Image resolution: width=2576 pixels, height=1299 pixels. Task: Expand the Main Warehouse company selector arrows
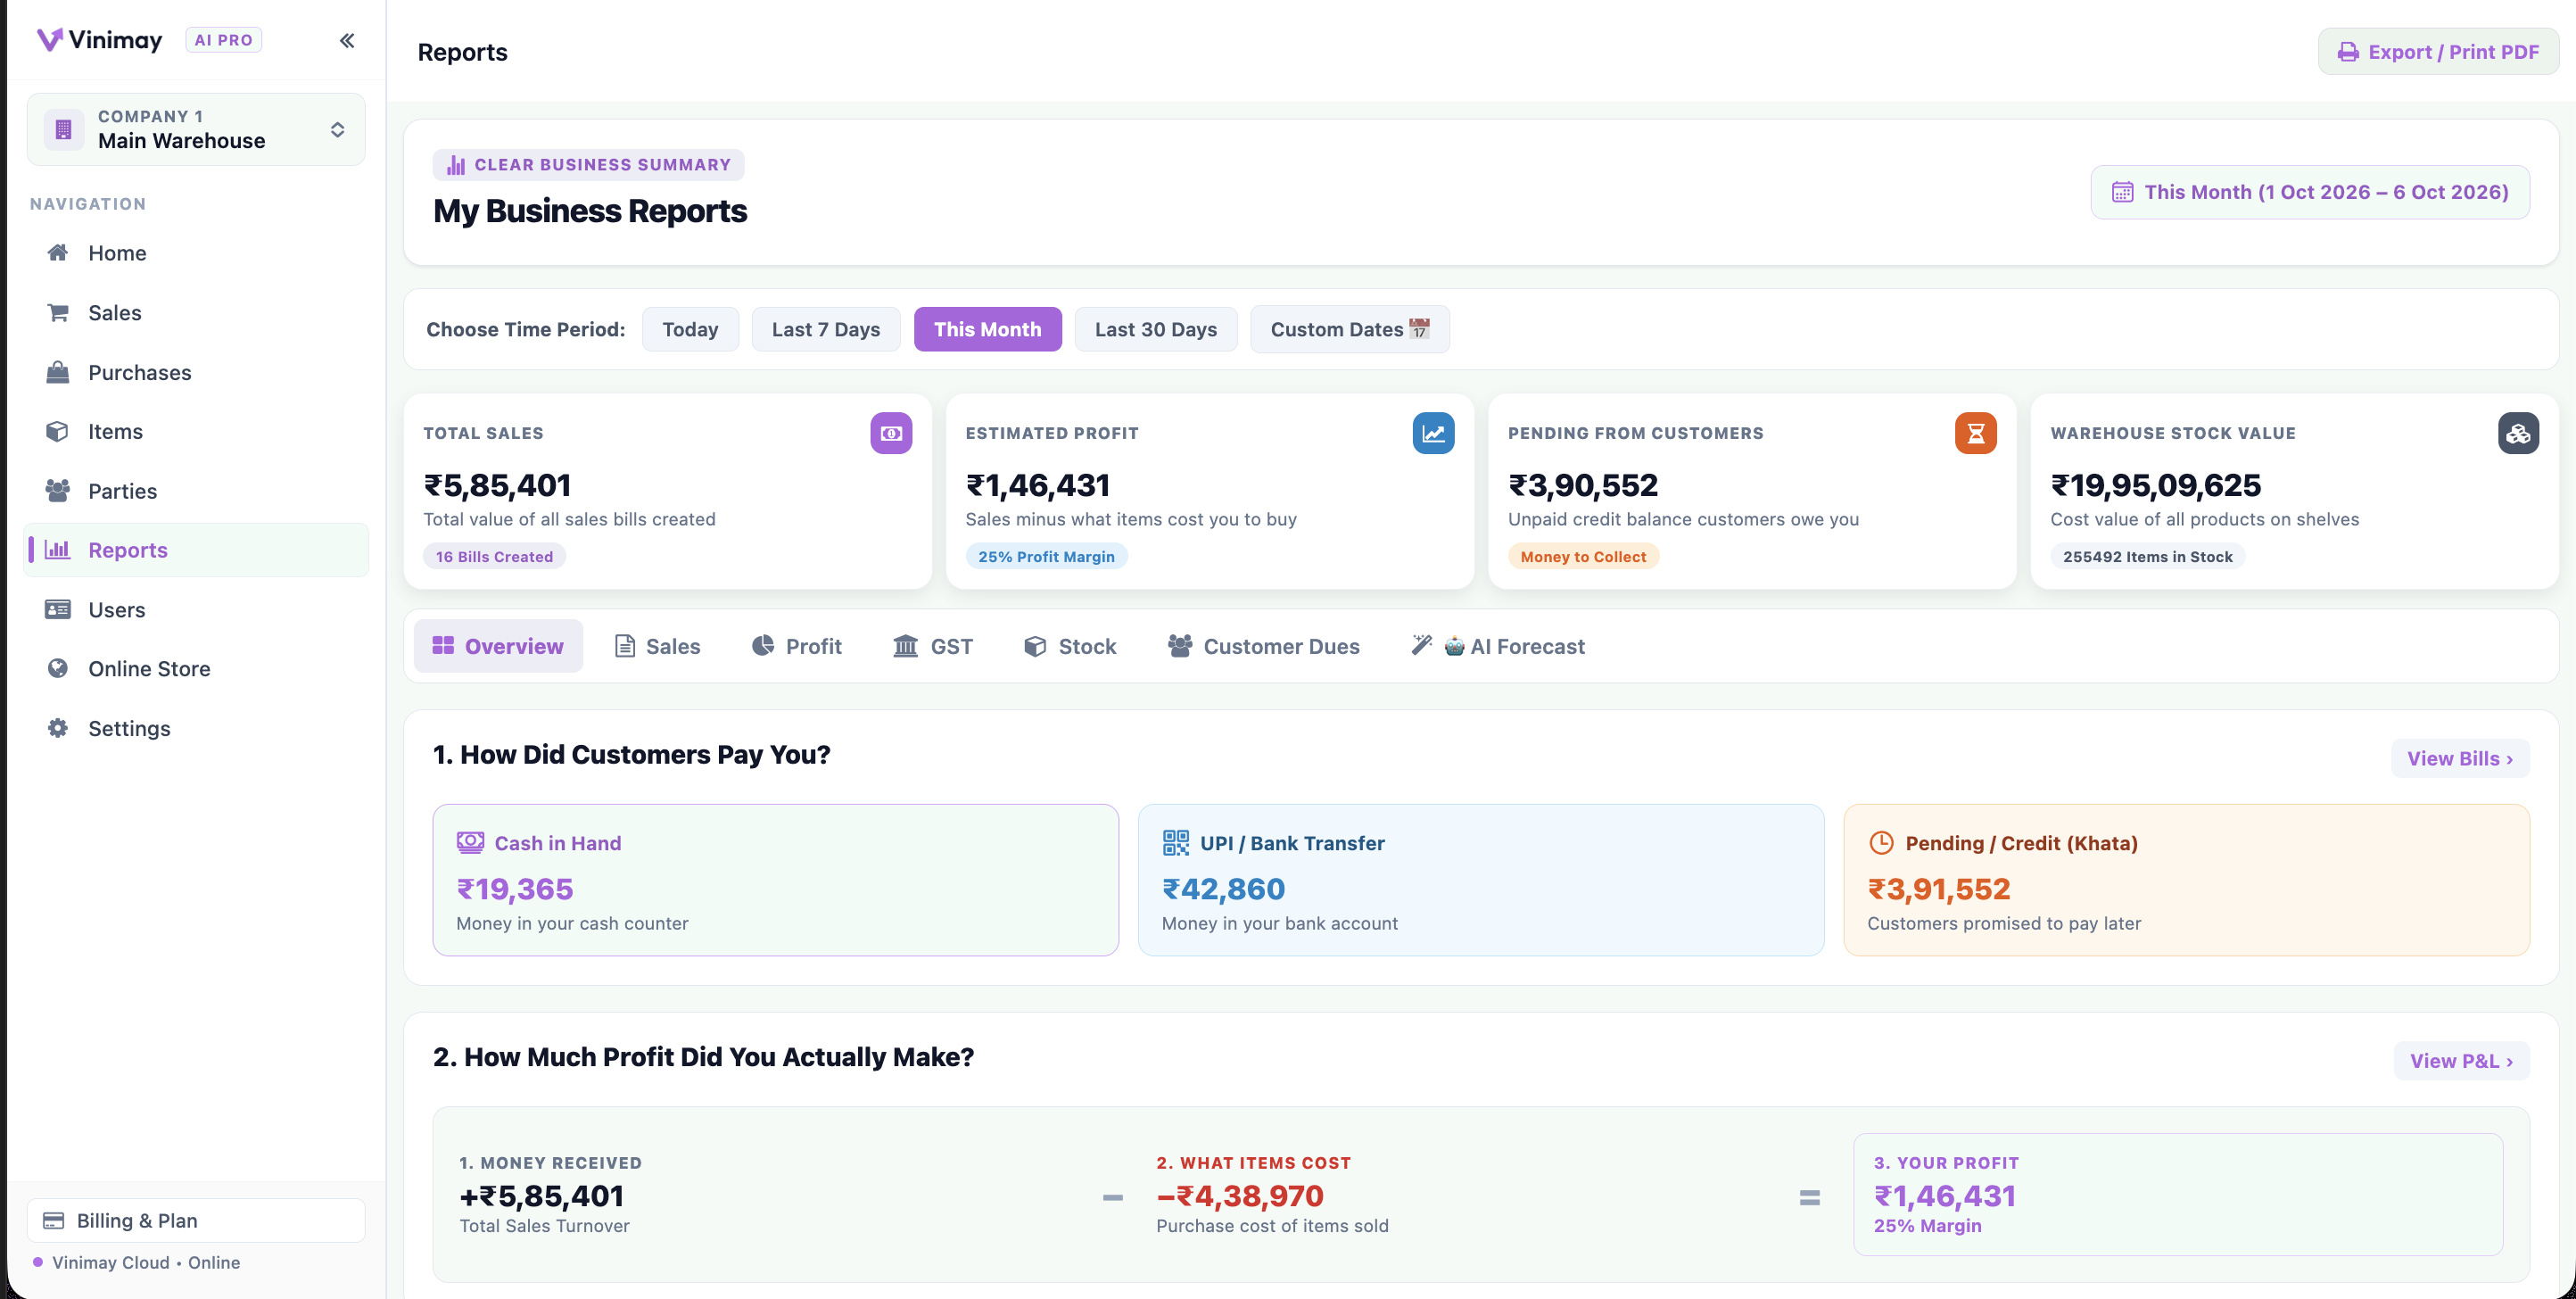[x=337, y=129]
